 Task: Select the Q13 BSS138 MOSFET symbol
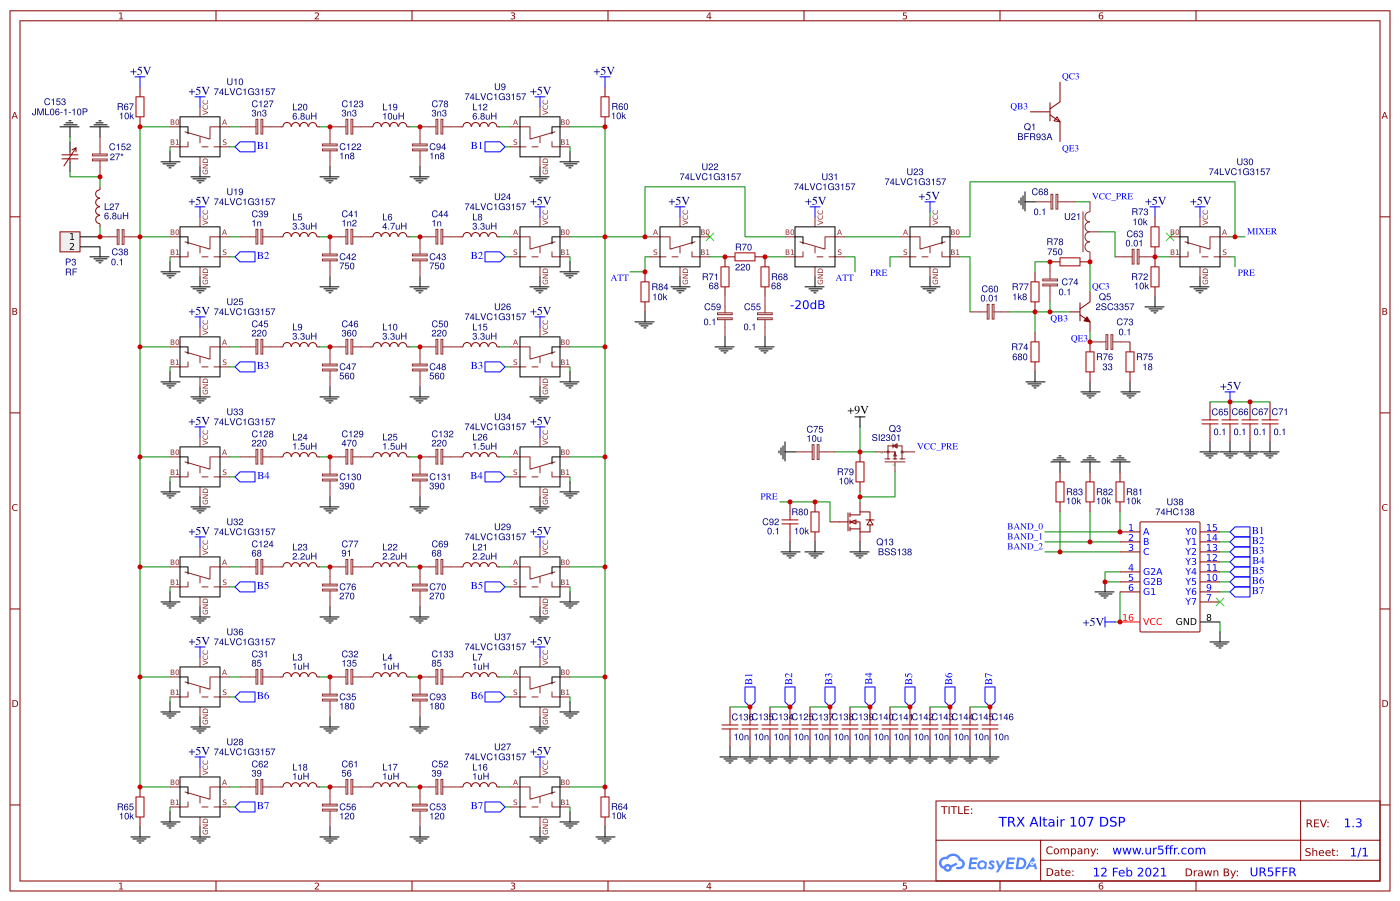click(859, 521)
